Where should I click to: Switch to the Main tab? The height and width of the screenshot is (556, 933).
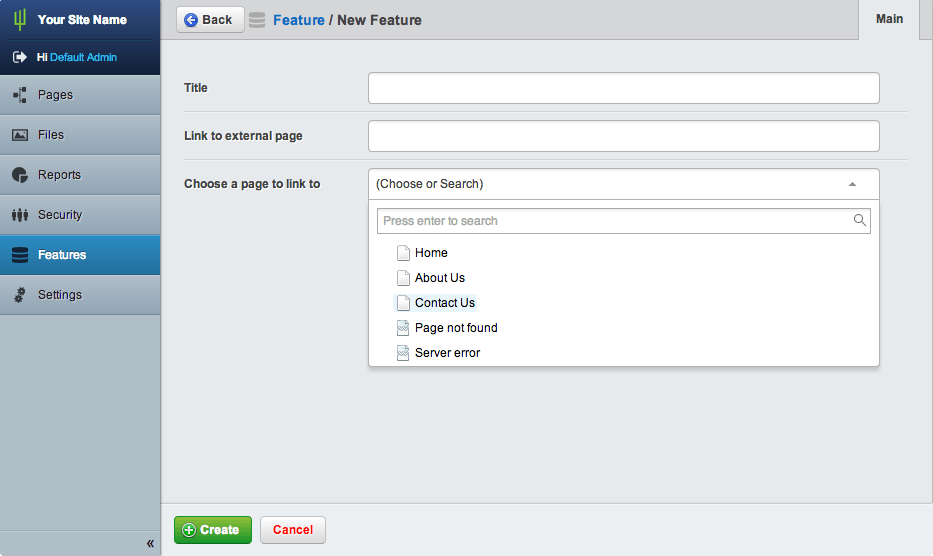pyautogui.click(x=889, y=19)
